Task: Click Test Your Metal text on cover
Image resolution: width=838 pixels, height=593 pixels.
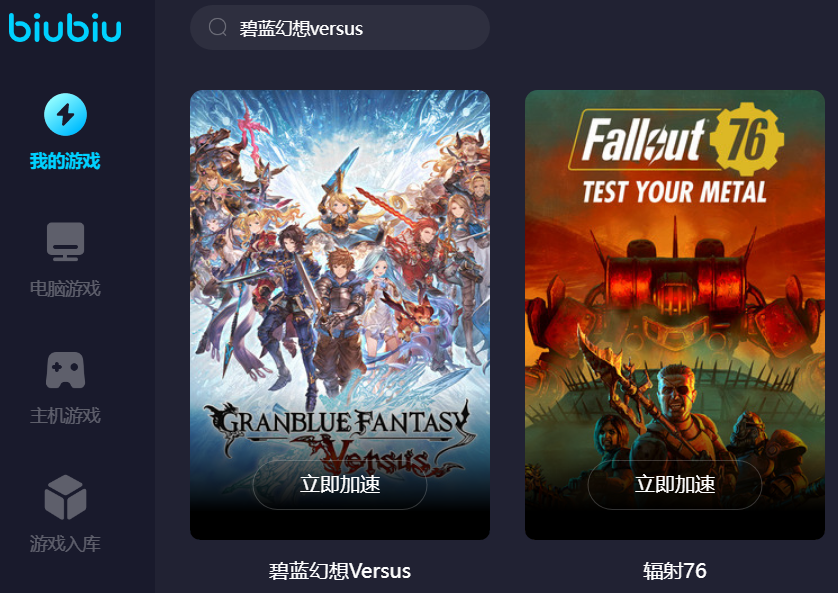Action: 674,192
